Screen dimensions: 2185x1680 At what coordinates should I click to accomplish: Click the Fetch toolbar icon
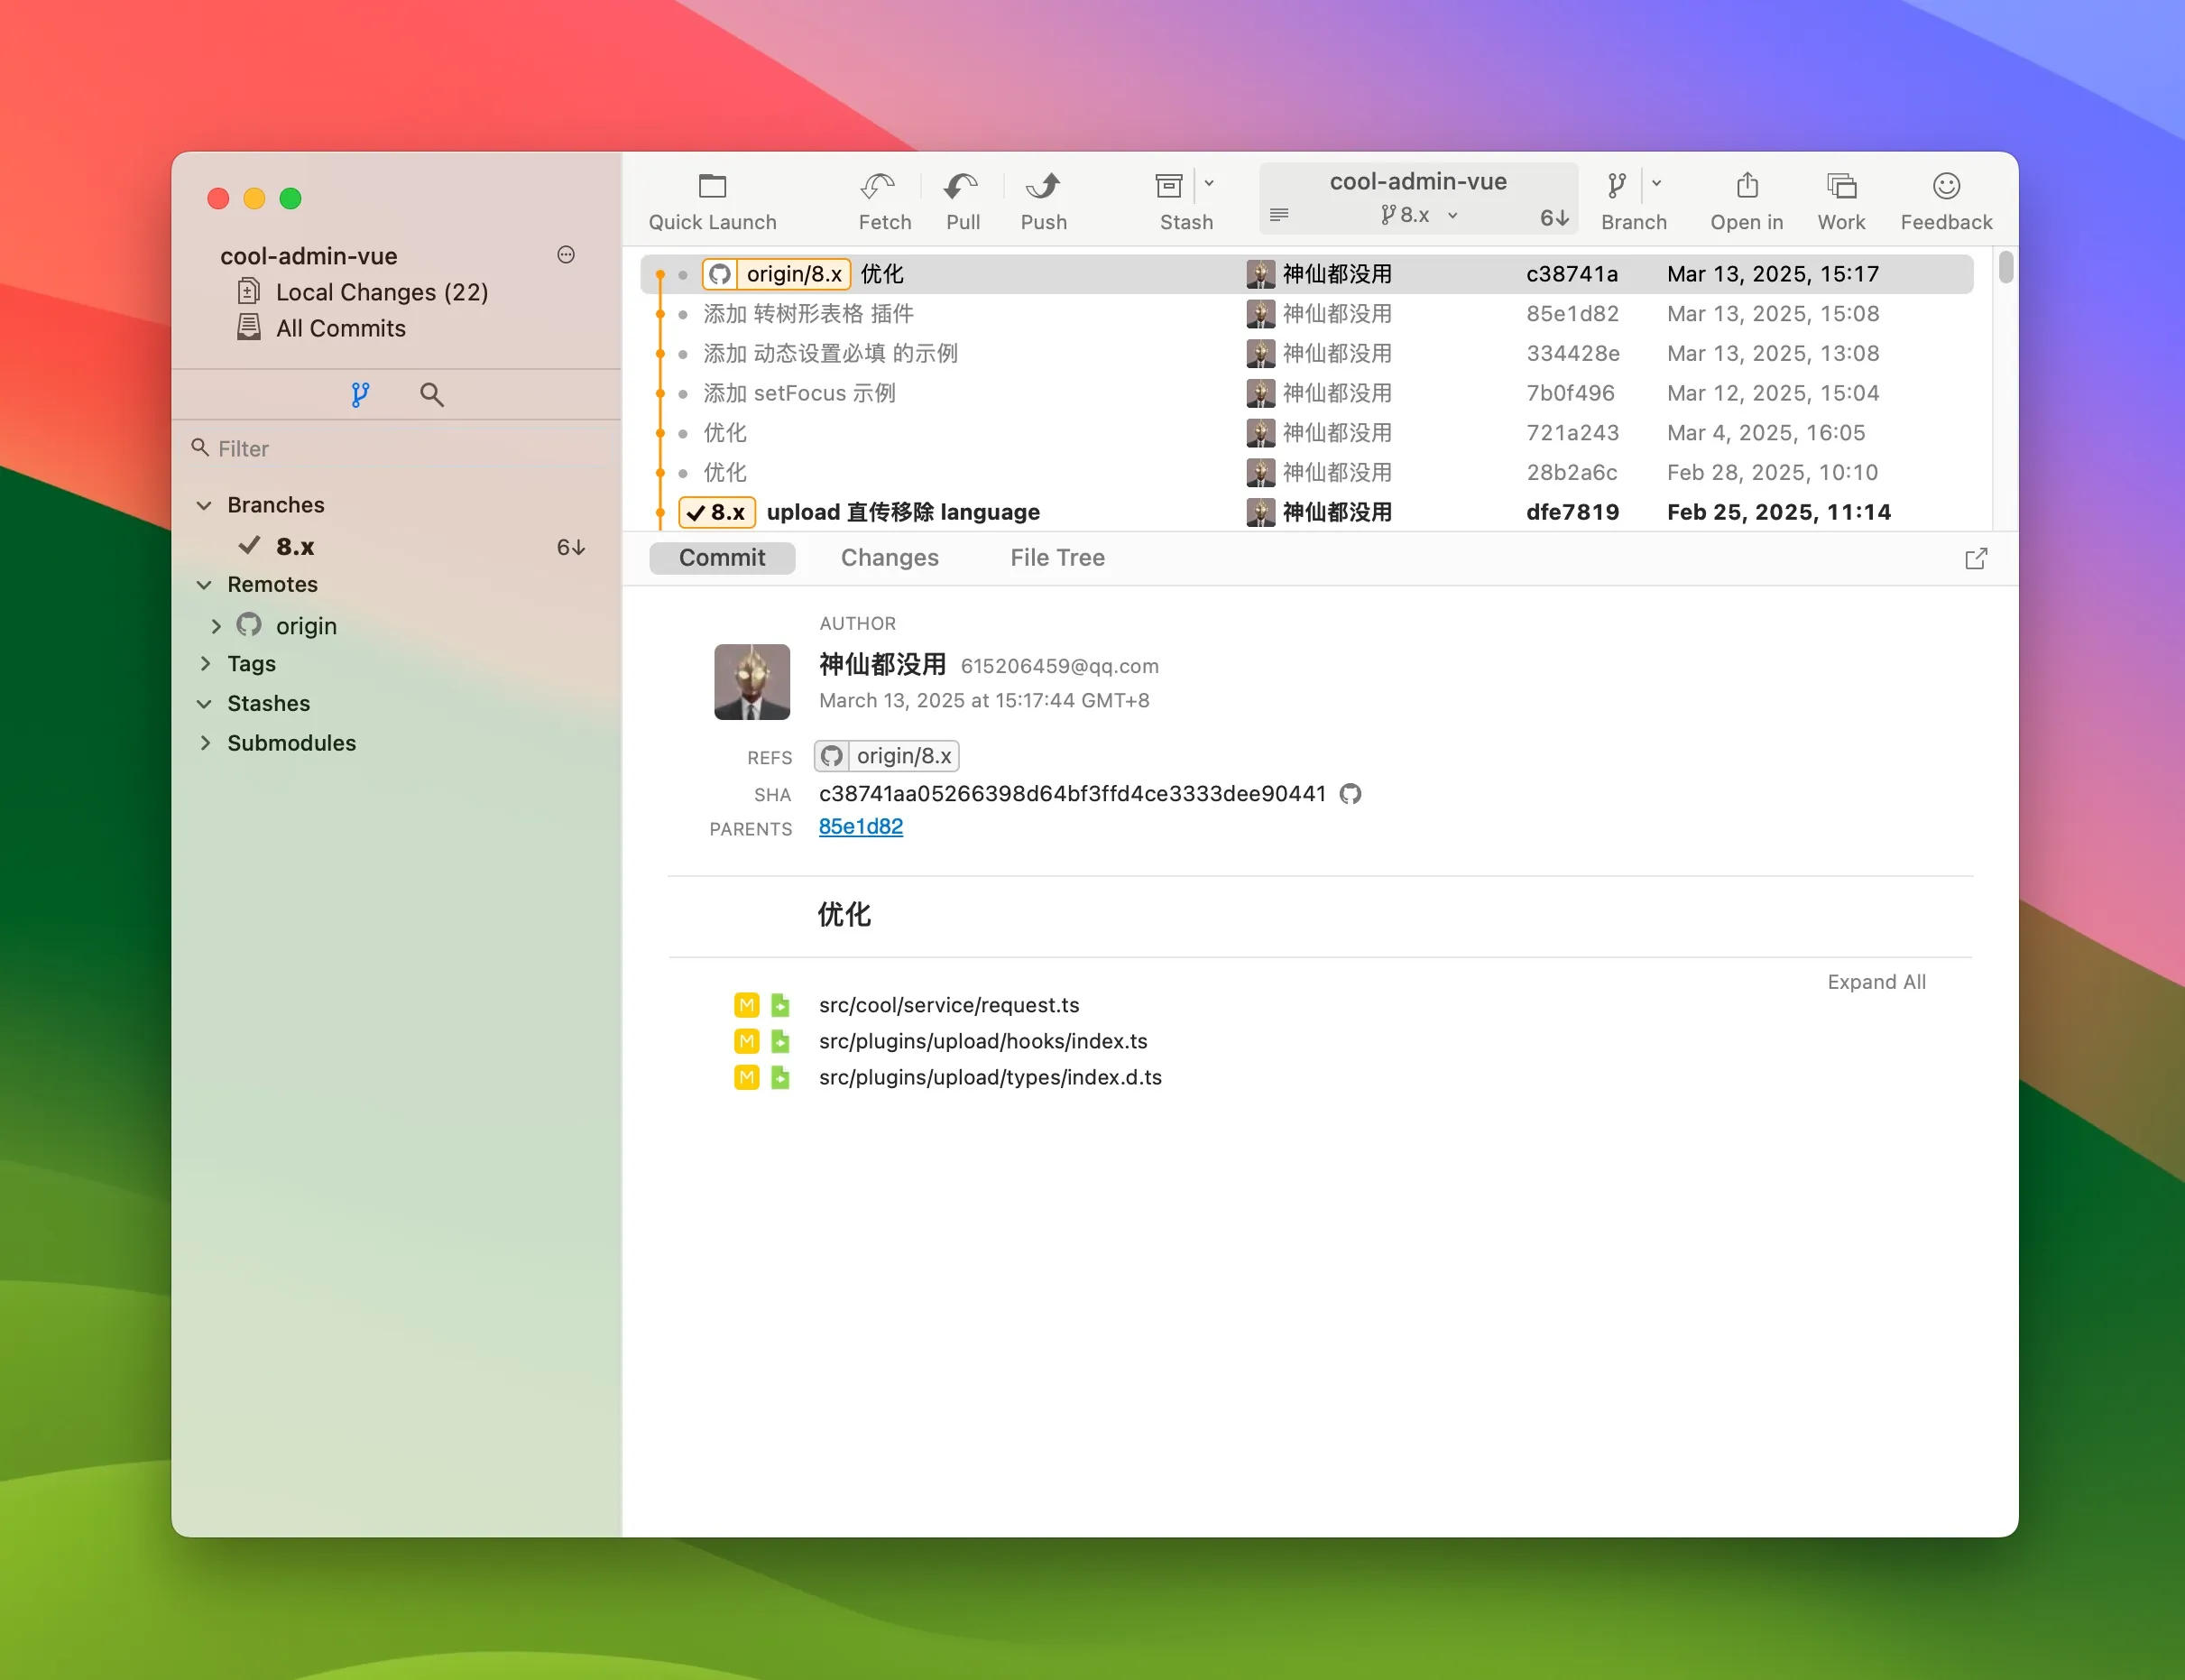[x=877, y=187]
